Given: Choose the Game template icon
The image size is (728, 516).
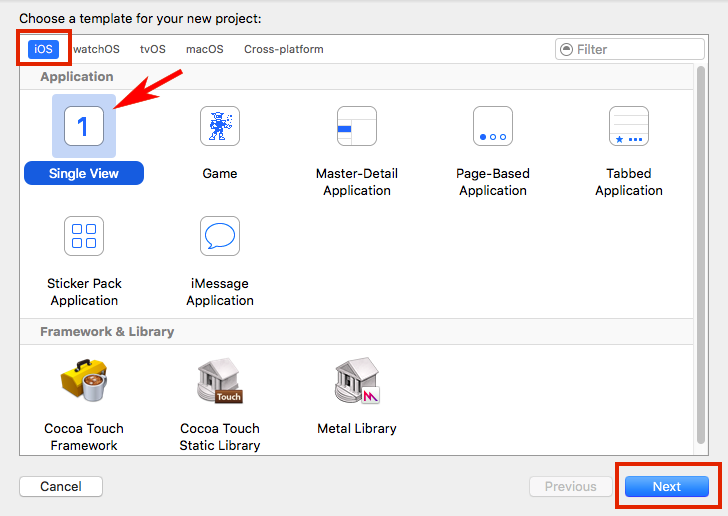Looking at the screenshot, I should (x=220, y=126).
